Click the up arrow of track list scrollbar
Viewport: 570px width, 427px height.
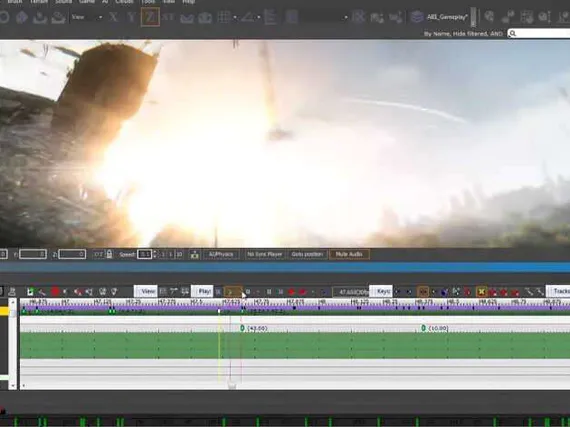click(13, 302)
